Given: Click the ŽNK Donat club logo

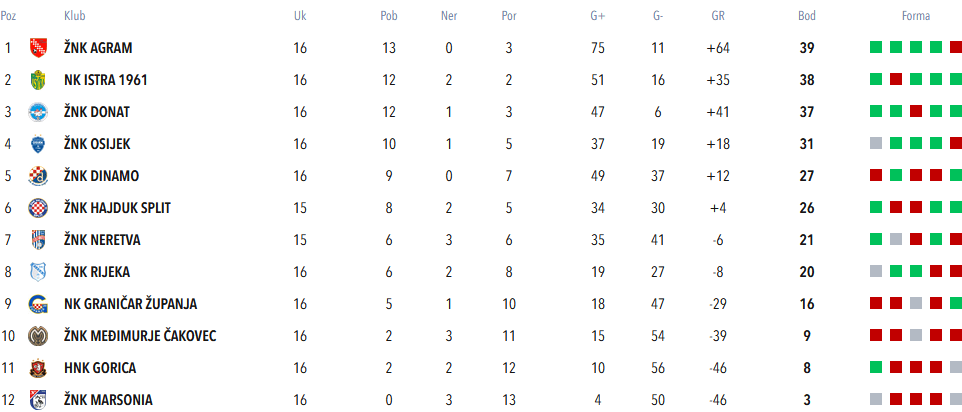Looking at the screenshot, I should pos(38,112).
